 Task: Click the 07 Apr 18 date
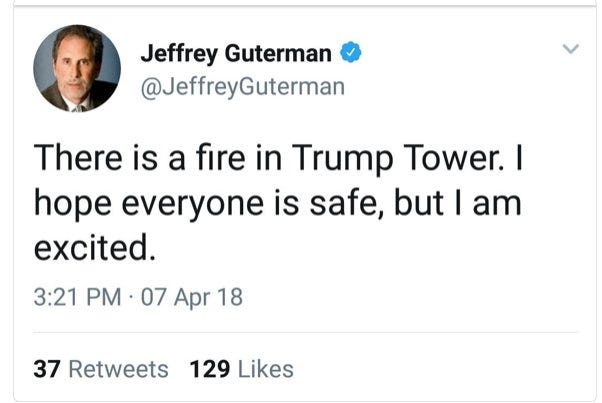192,297
